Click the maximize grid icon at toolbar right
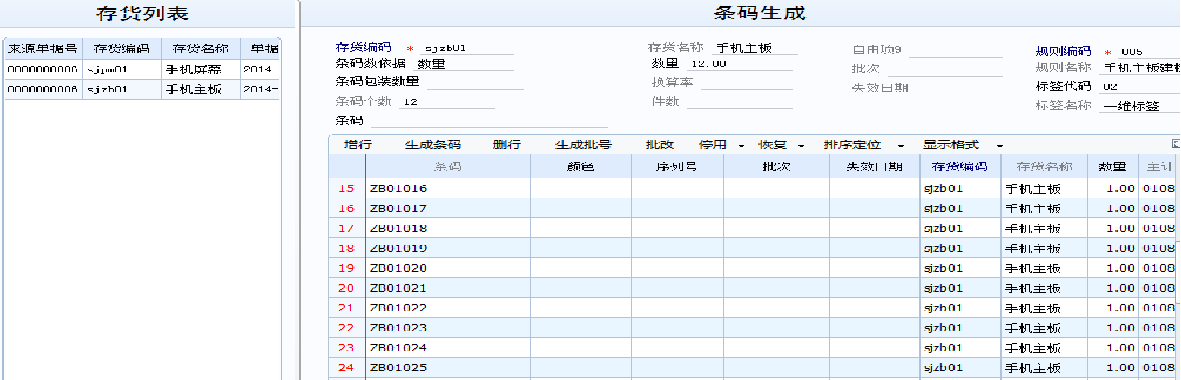This screenshot has height=380, width=1181. click(1176, 143)
